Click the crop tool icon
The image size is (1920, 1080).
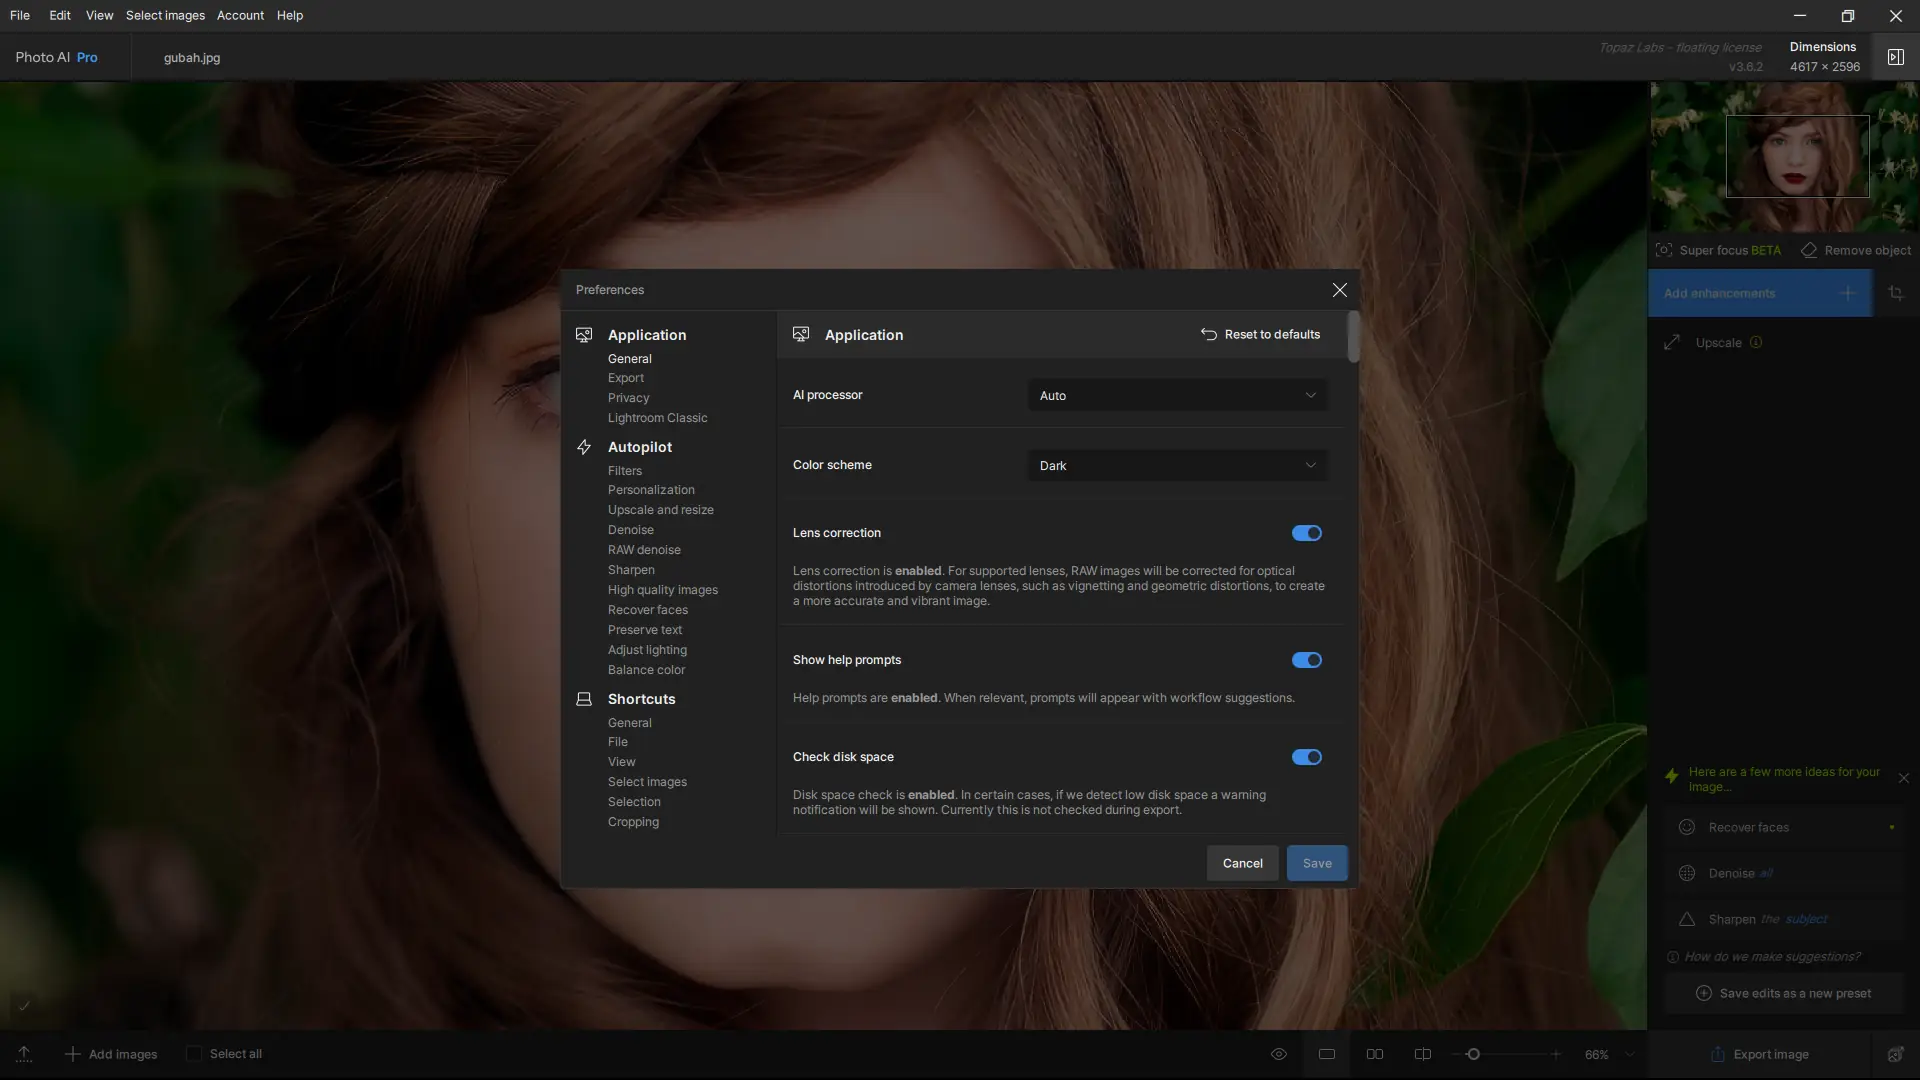pyautogui.click(x=1895, y=293)
